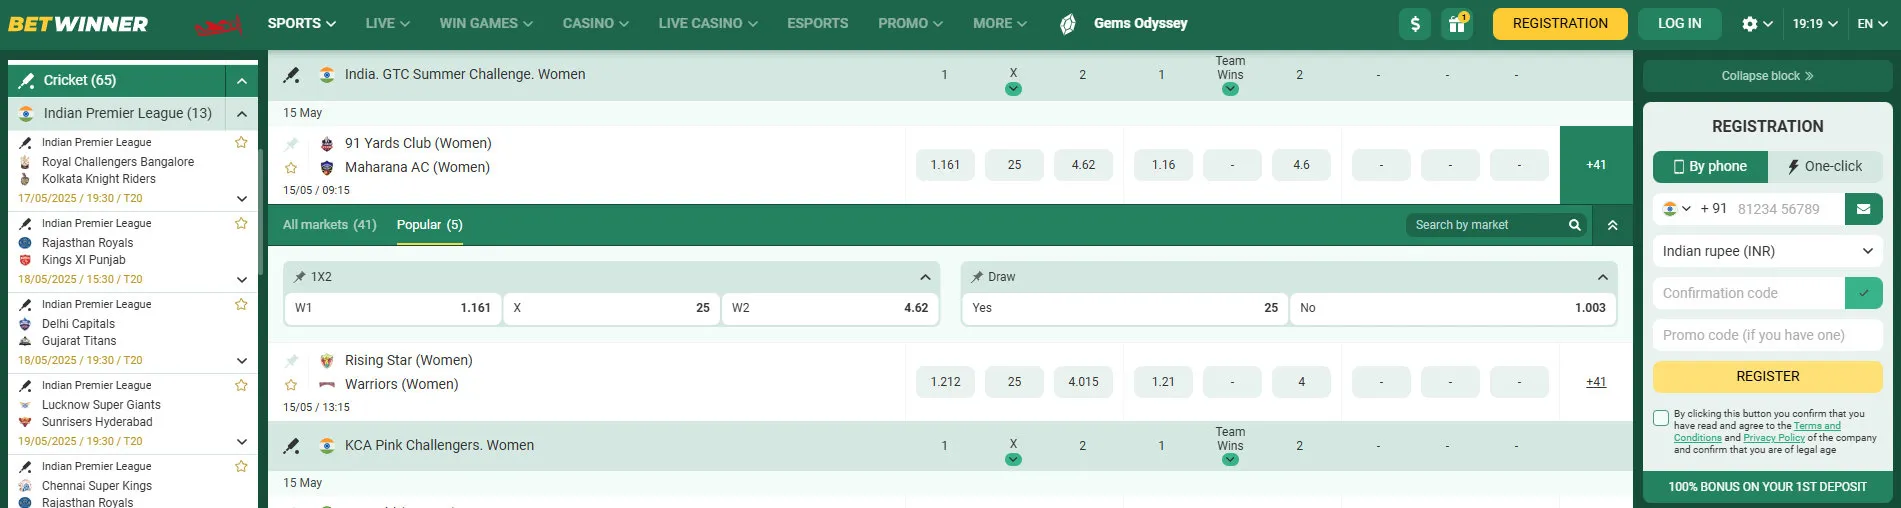Viewport: 1901px width, 508px height.
Task: Favorite the Lucknow Super Giants match star
Action: (x=241, y=385)
